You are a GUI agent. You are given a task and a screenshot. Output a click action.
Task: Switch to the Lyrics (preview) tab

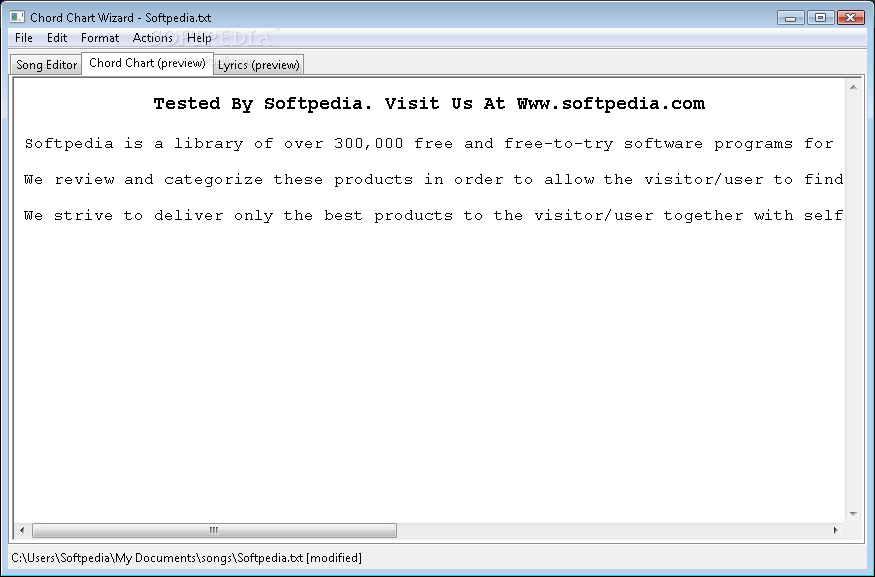tap(258, 65)
